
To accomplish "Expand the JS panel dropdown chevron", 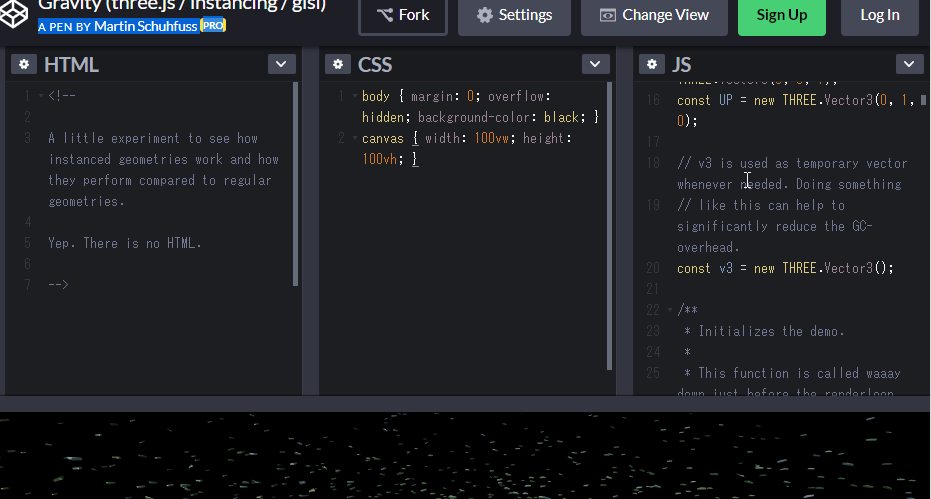I will click(910, 64).
